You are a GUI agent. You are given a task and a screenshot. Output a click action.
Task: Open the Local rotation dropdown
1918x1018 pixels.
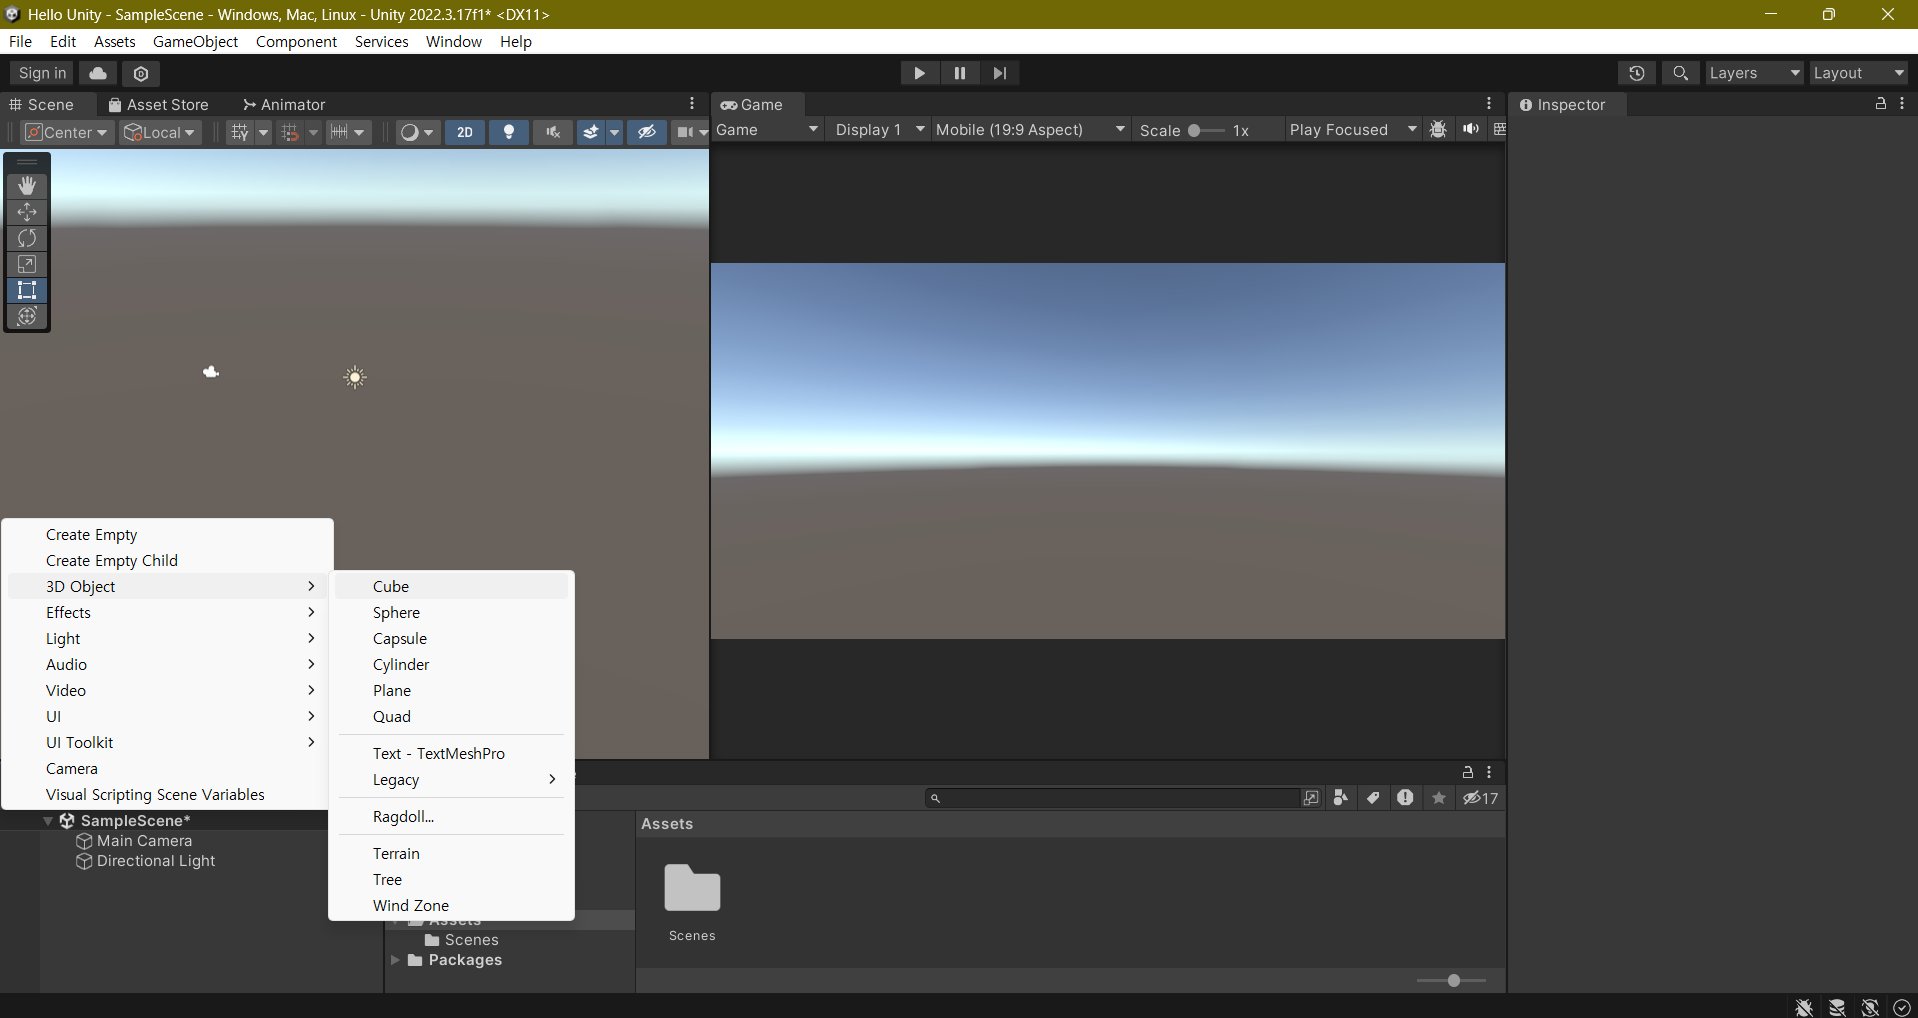coord(160,132)
